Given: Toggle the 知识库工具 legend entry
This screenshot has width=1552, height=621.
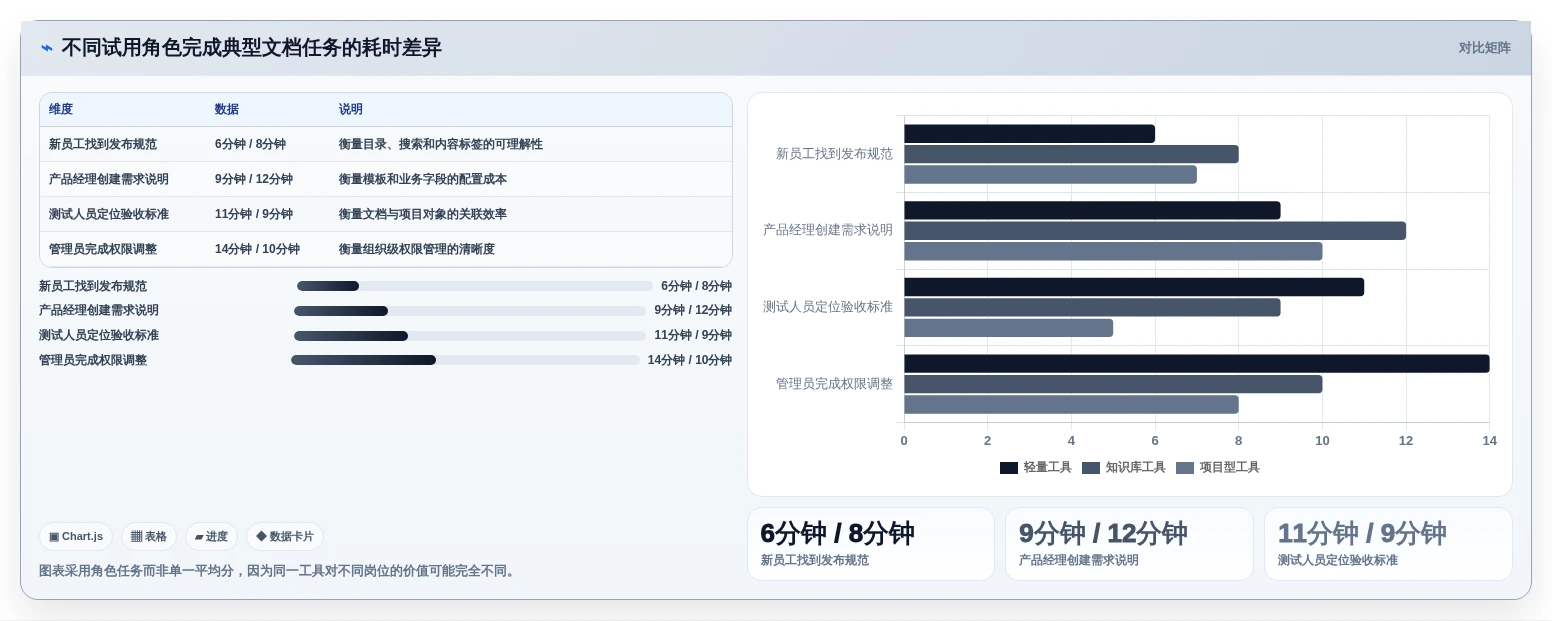Looking at the screenshot, I should coord(1123,468).
